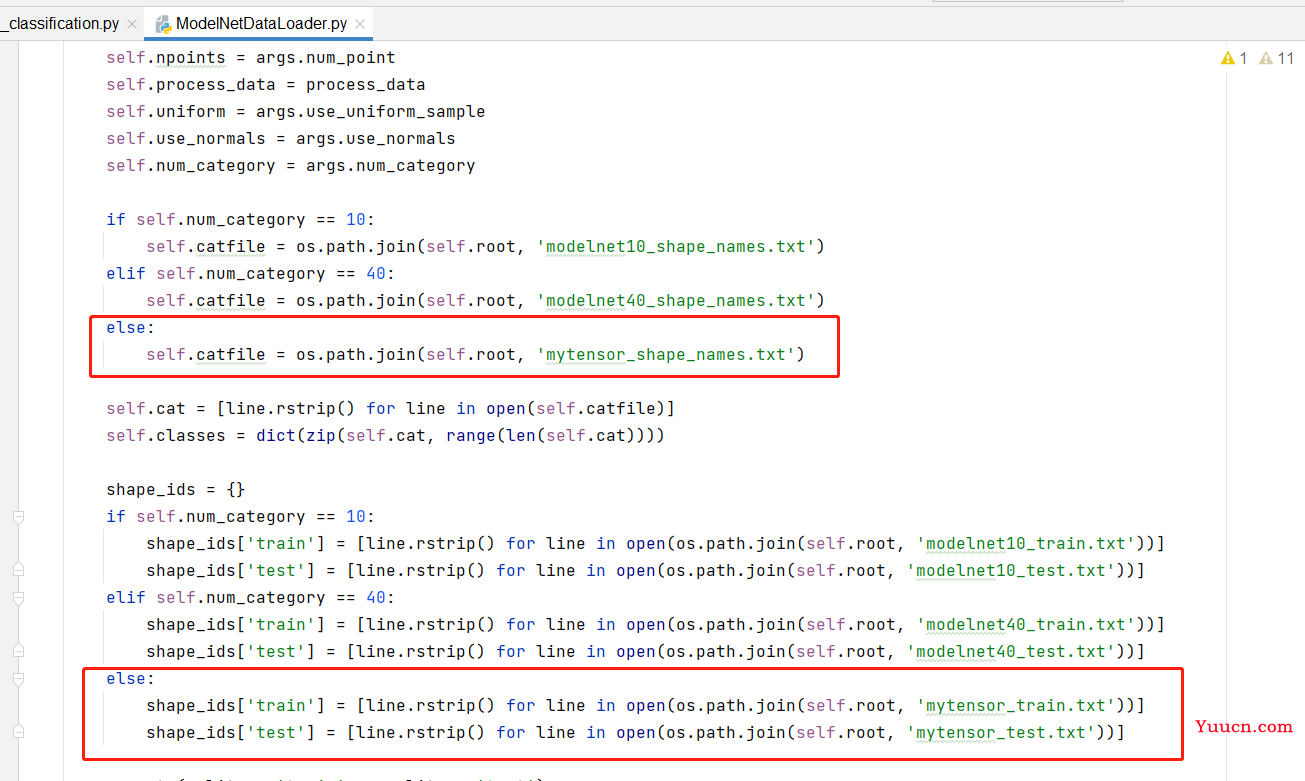Select the ModelNetDataLoader.py editor tab
1305x781 pixels.
(261, 23)
